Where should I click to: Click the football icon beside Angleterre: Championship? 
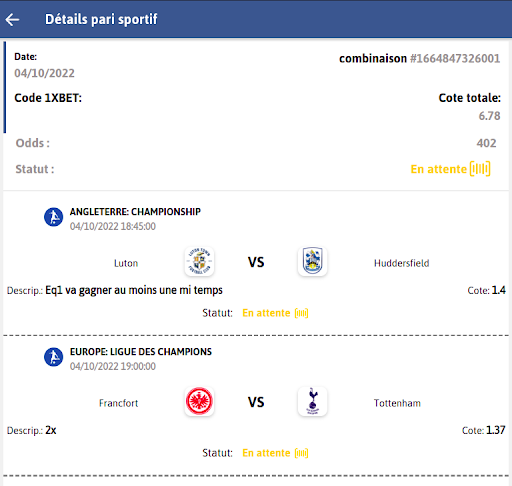[54, 217]
